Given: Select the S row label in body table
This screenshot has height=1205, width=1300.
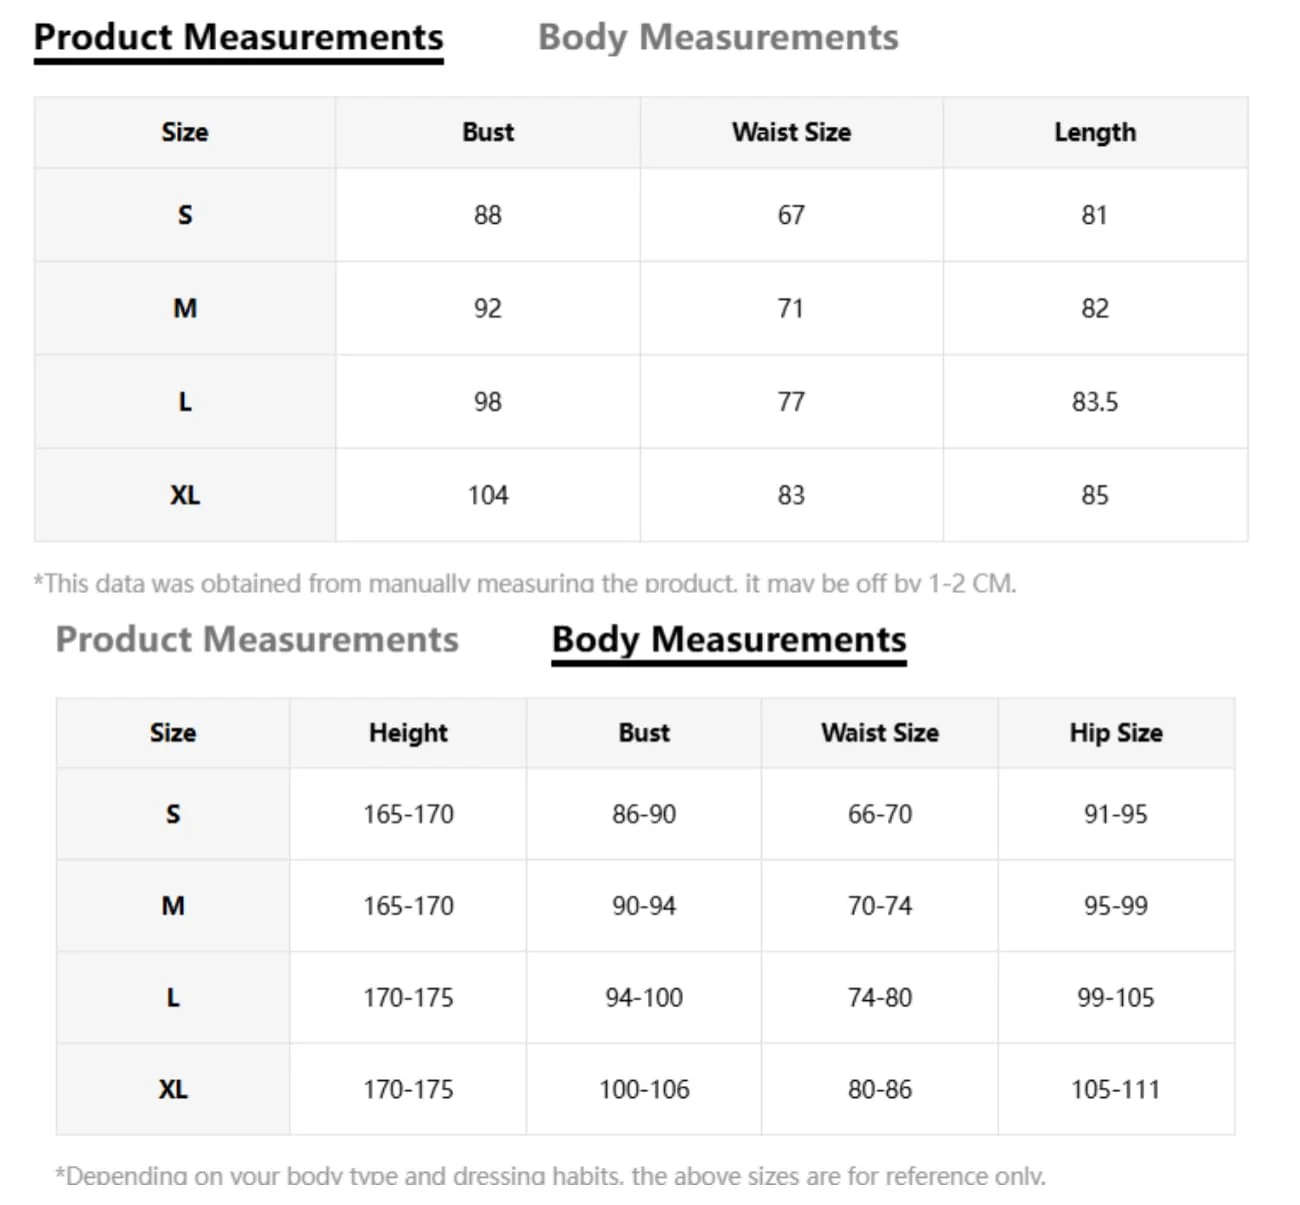Looking at the screenshot, I should [173, 814].
